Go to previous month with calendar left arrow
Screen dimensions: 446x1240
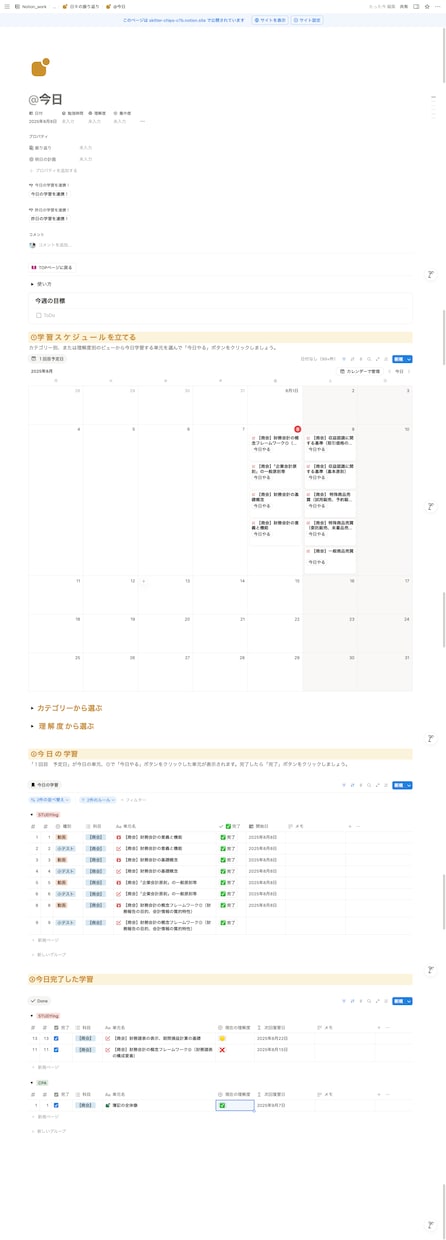388,371
